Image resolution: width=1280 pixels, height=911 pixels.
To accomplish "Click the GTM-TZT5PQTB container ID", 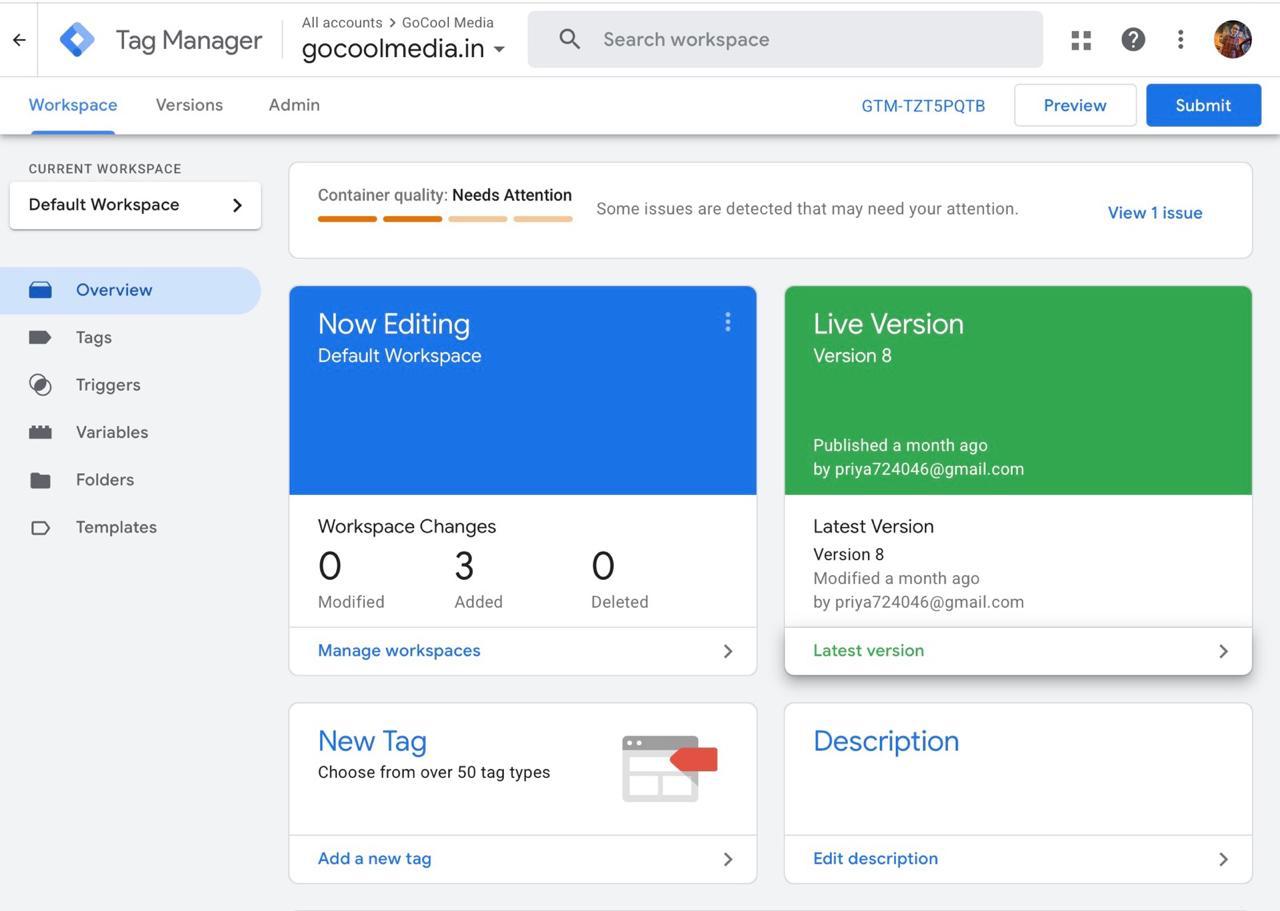I will click(x=923, y=106).
